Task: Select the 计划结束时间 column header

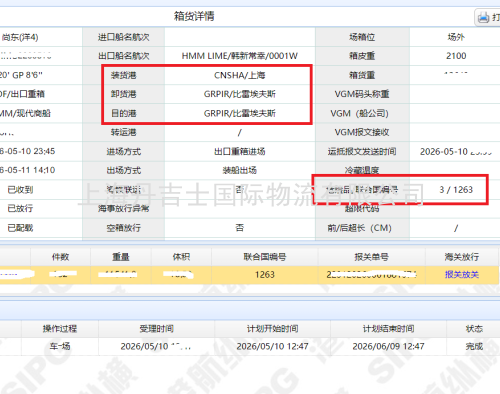Action: tap(389, 329)
